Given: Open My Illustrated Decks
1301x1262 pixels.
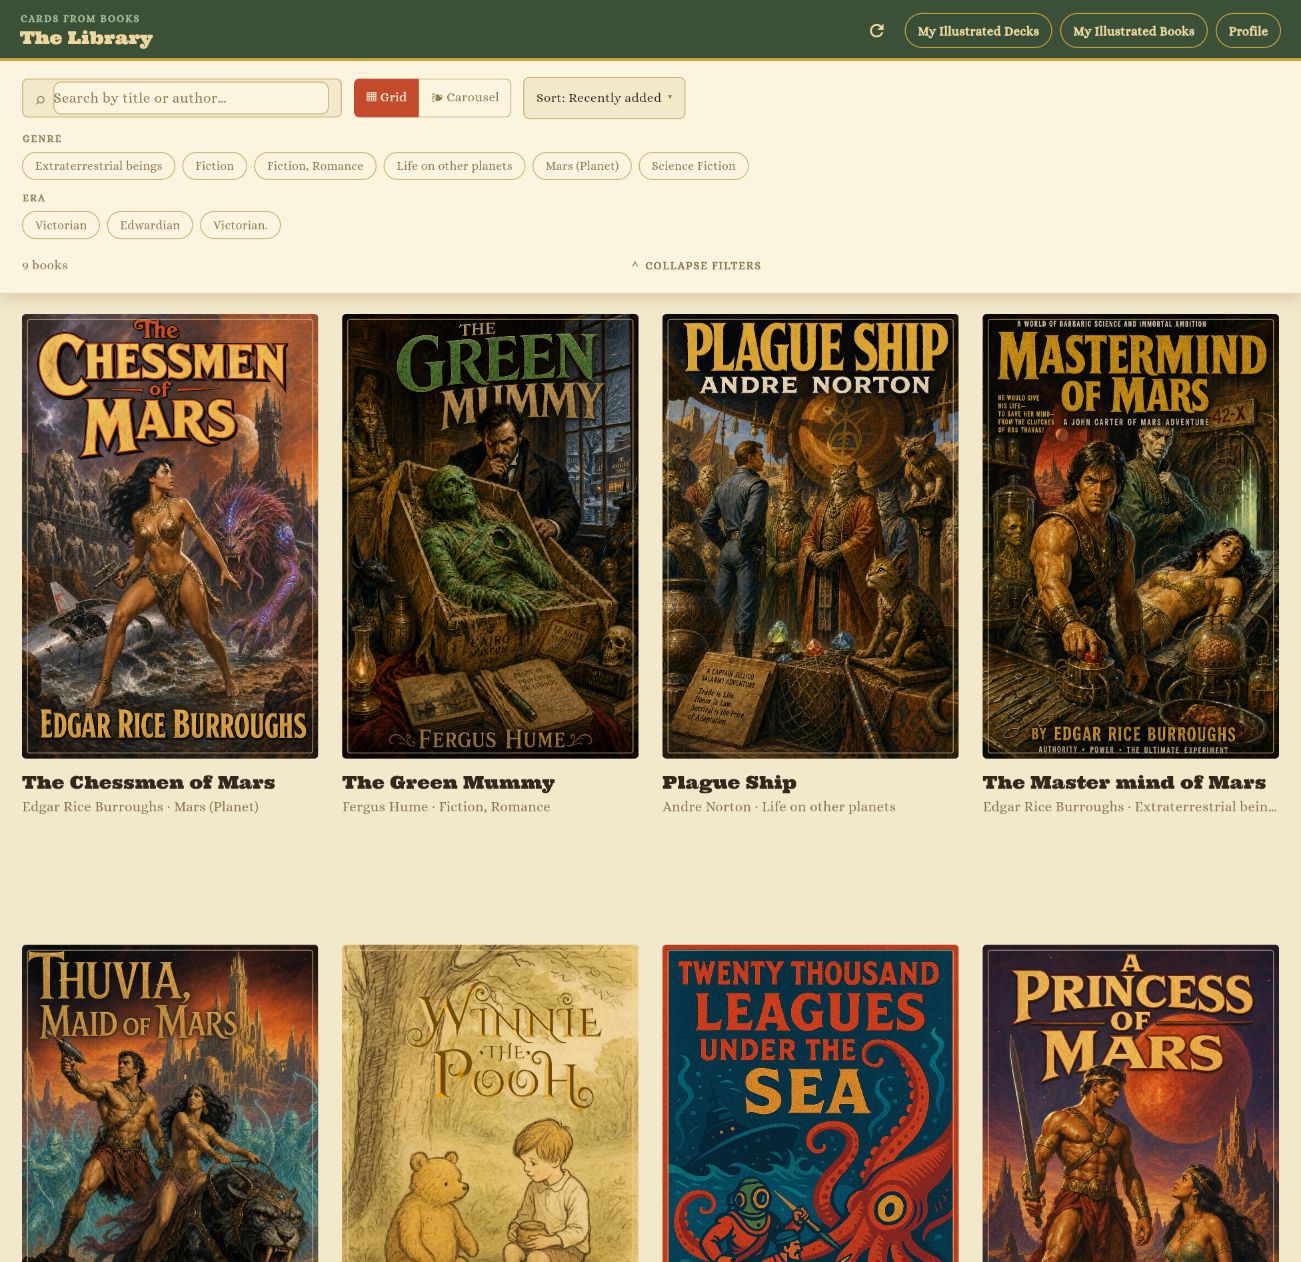Looking at the screenshot, I should click(x=978, y=31).
